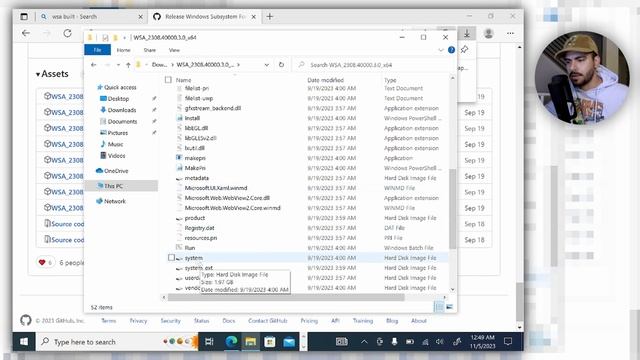
Task: Refresh the WSA folder view
Action: click(281, 64)
